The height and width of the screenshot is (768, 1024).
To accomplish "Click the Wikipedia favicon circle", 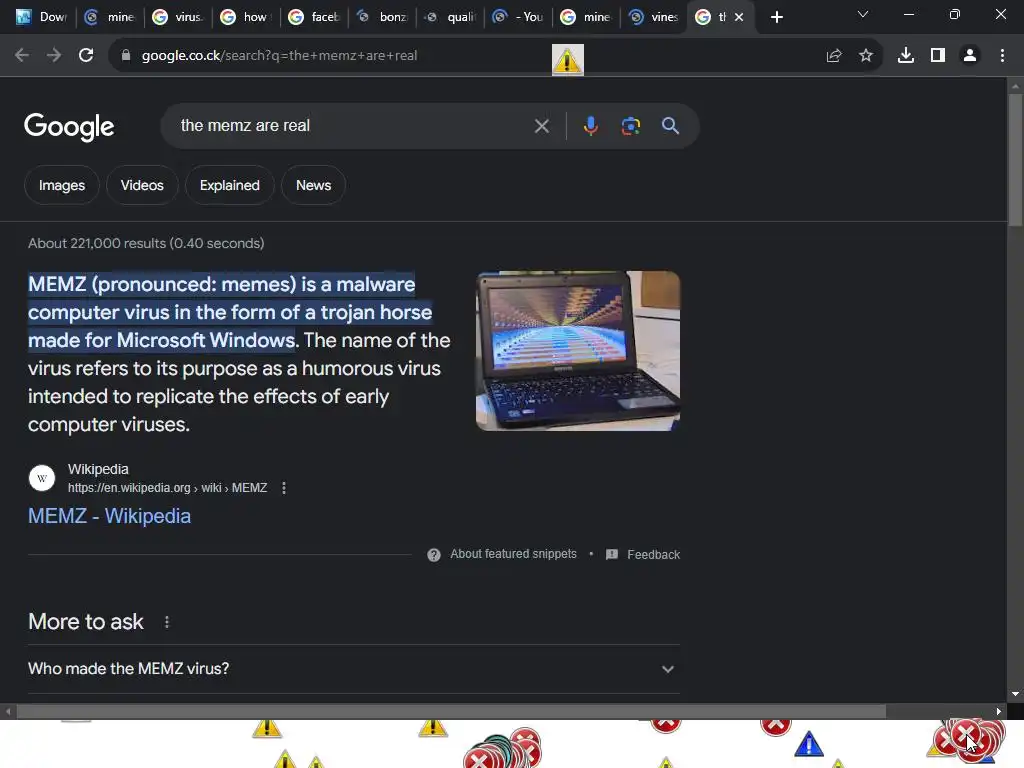I will point(42,478).
